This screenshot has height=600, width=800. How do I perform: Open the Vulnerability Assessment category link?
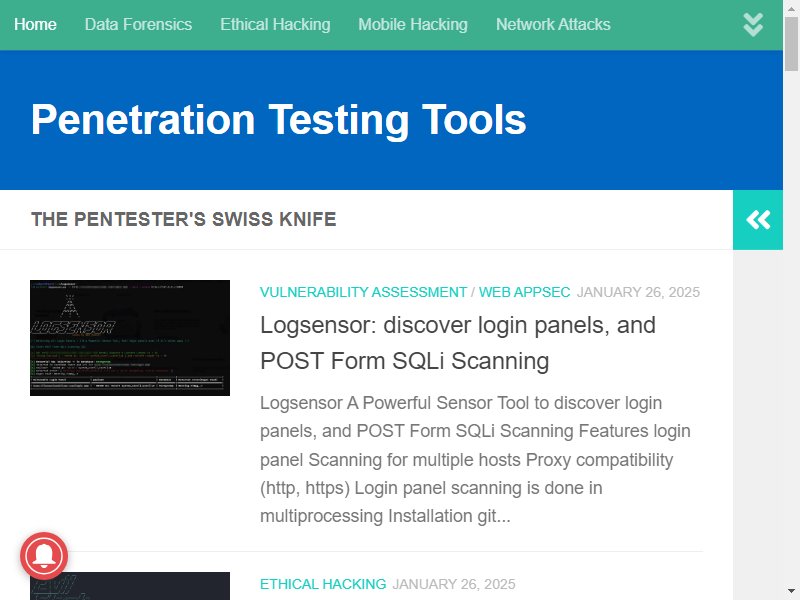tap(363, 292)
